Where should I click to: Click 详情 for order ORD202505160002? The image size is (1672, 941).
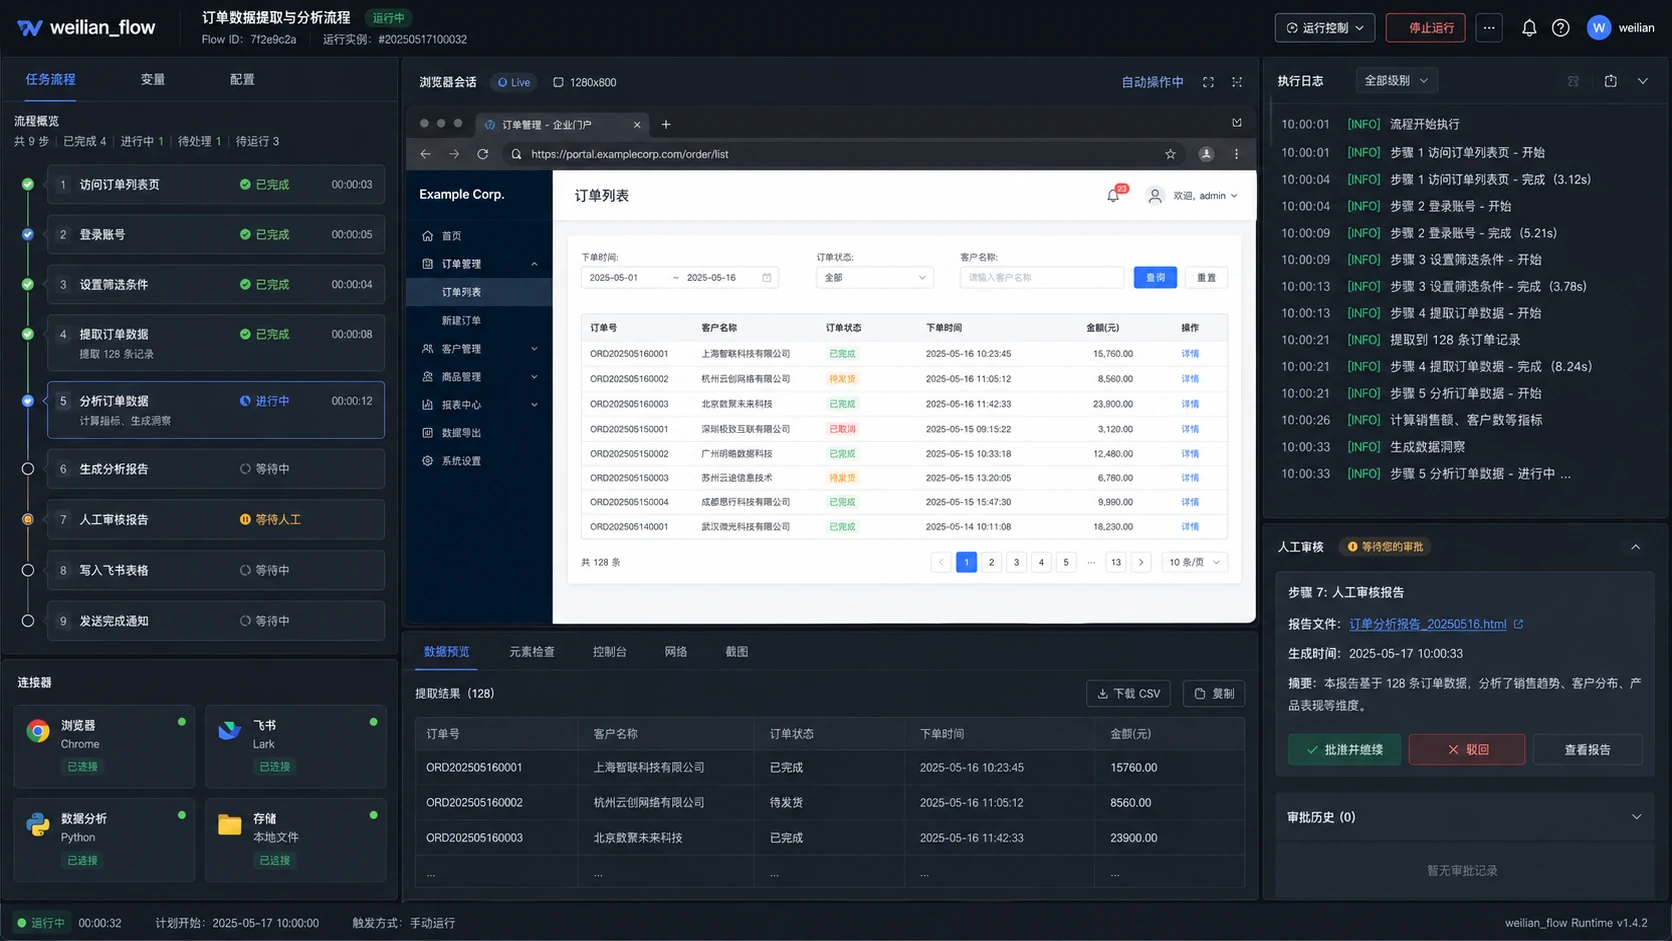point(1190,379)
